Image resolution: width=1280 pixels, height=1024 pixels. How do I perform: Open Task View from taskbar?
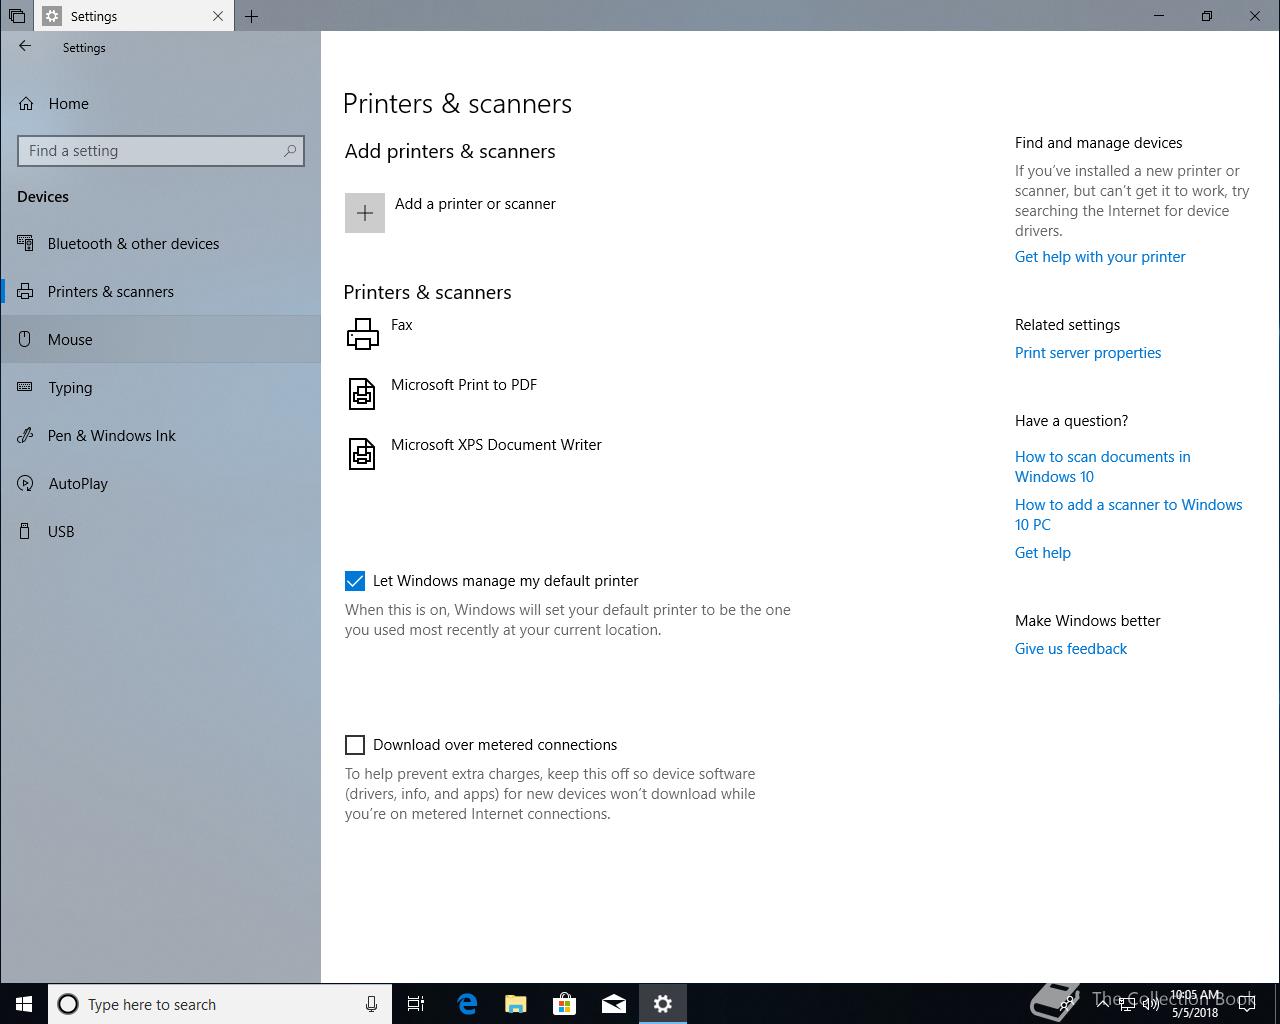[416, 1004]
